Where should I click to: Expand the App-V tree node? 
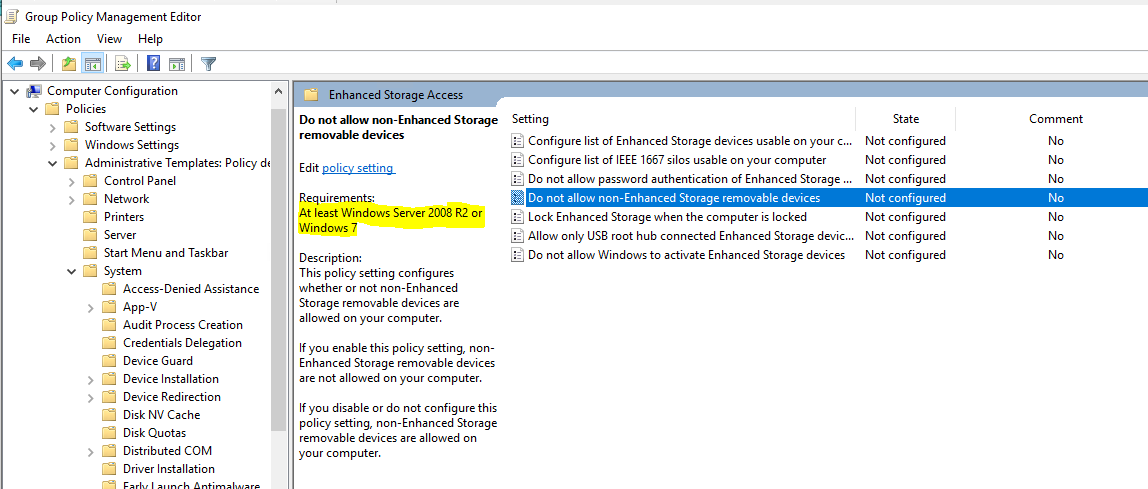91,307
